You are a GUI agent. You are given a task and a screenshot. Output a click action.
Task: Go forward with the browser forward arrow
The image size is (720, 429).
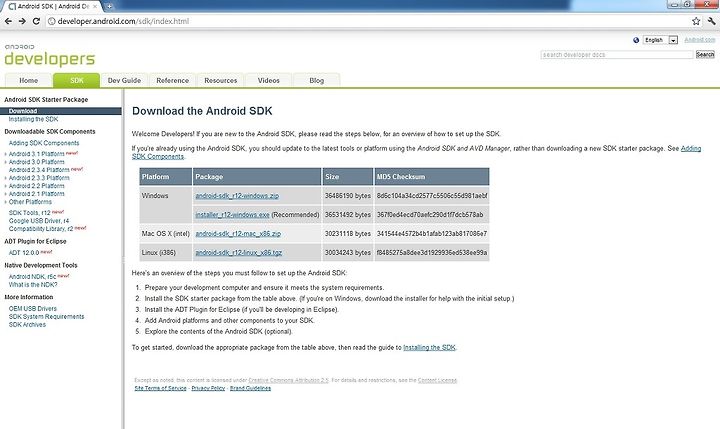tap(22, 21)
